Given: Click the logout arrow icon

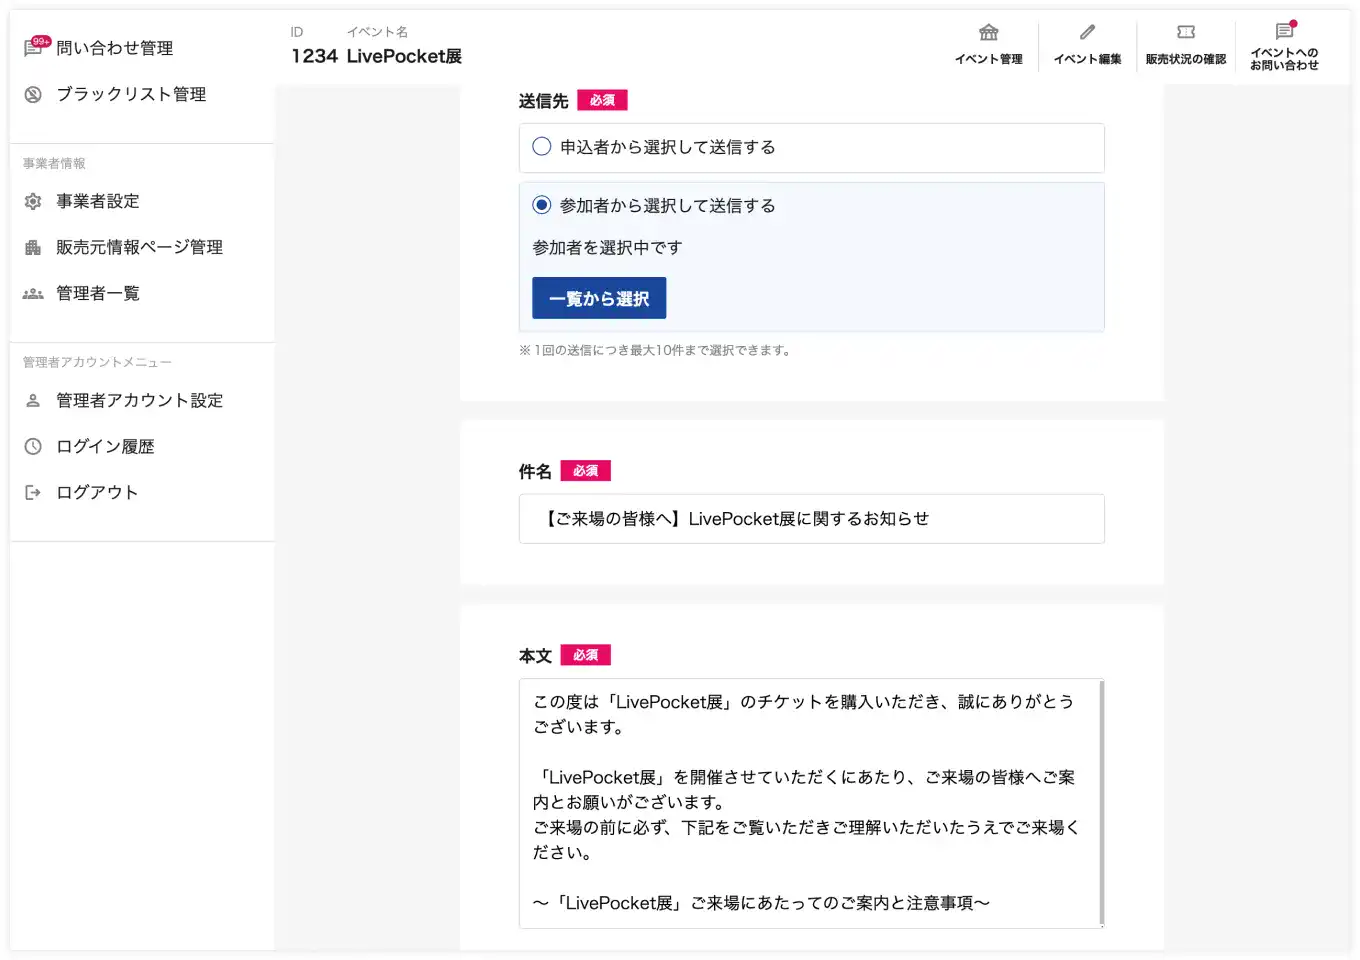Looking at the screenshot, I should pos(33,493).
